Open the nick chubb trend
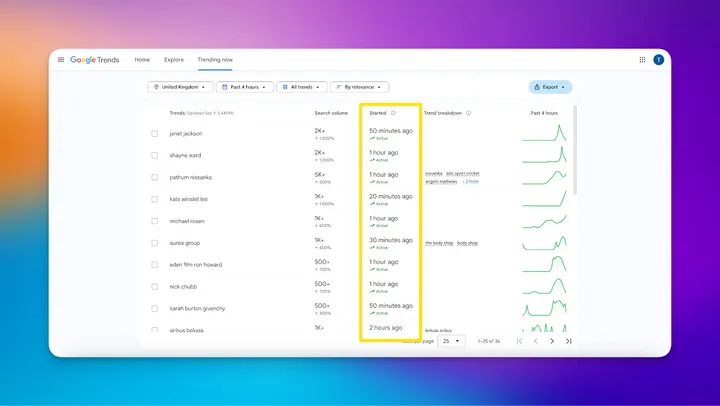The image size is (720, 406). pyautogui.click(x=183, y=287)
